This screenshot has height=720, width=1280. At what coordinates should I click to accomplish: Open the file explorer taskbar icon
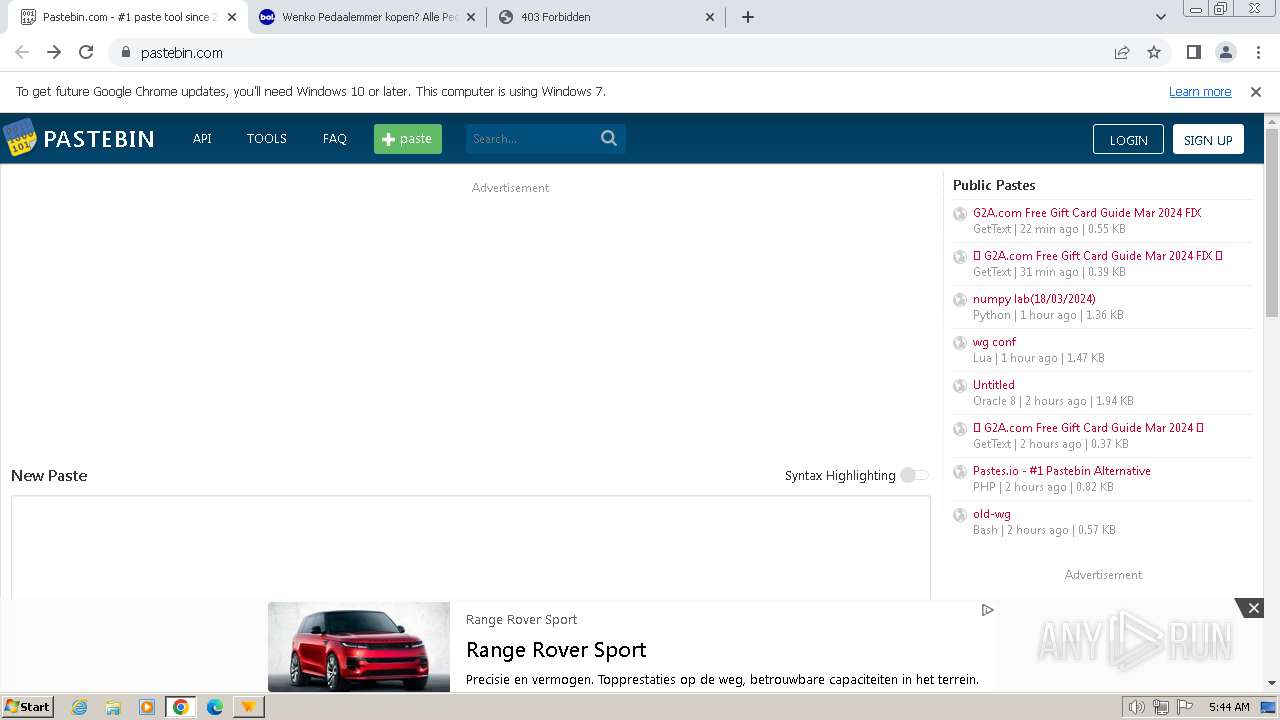tap(113, 707)
